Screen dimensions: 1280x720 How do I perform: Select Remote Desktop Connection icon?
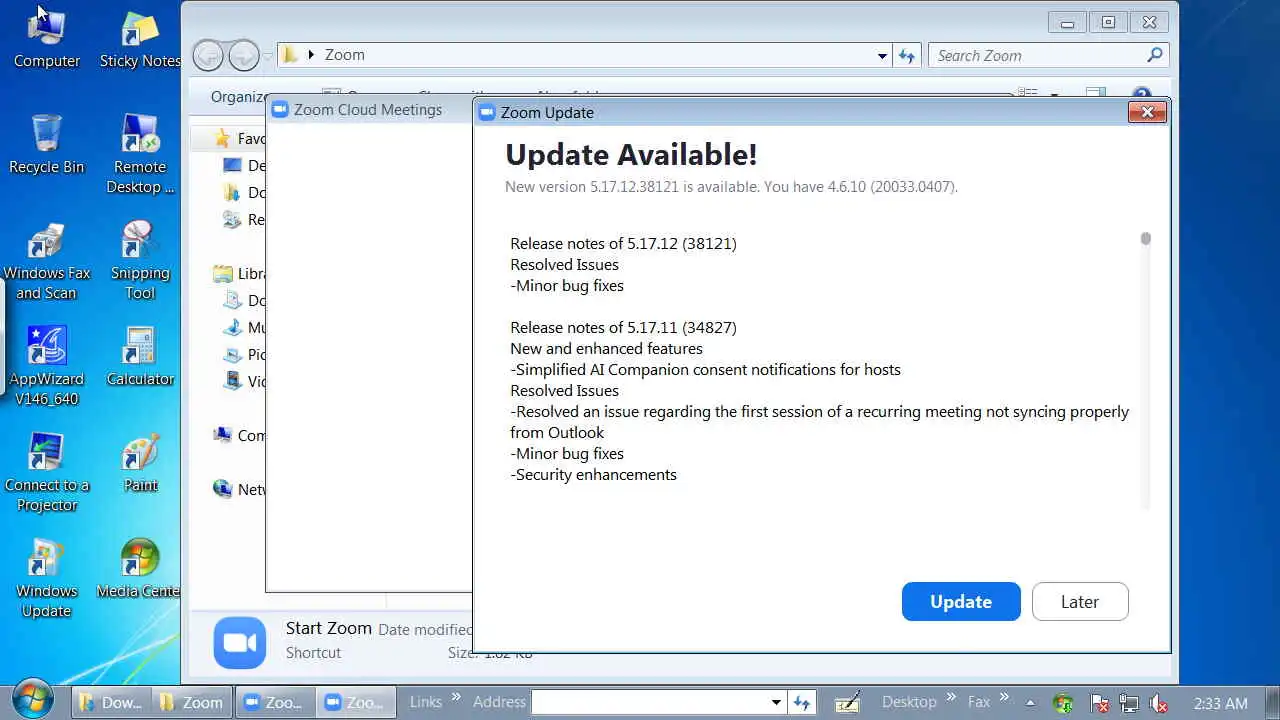(140, 155)
